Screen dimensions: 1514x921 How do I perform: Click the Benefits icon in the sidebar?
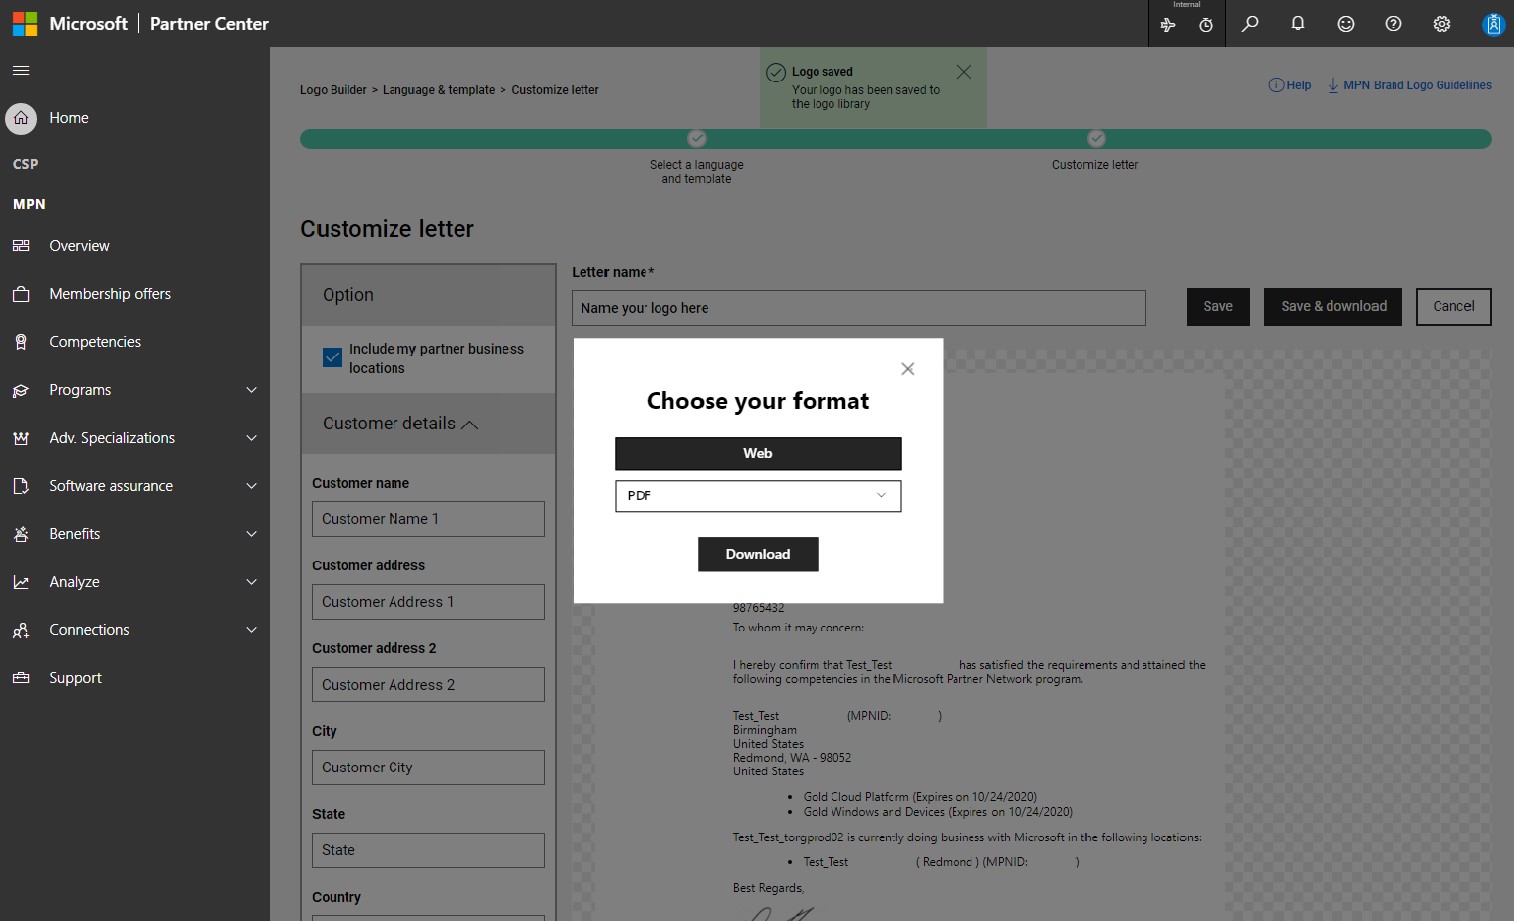(21, 534)
